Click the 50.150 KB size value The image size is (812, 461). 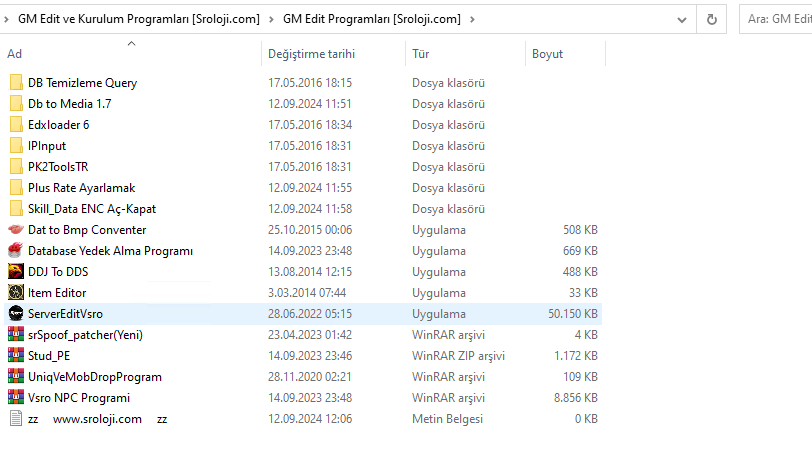pyautogui.click(x=573, y=314)
